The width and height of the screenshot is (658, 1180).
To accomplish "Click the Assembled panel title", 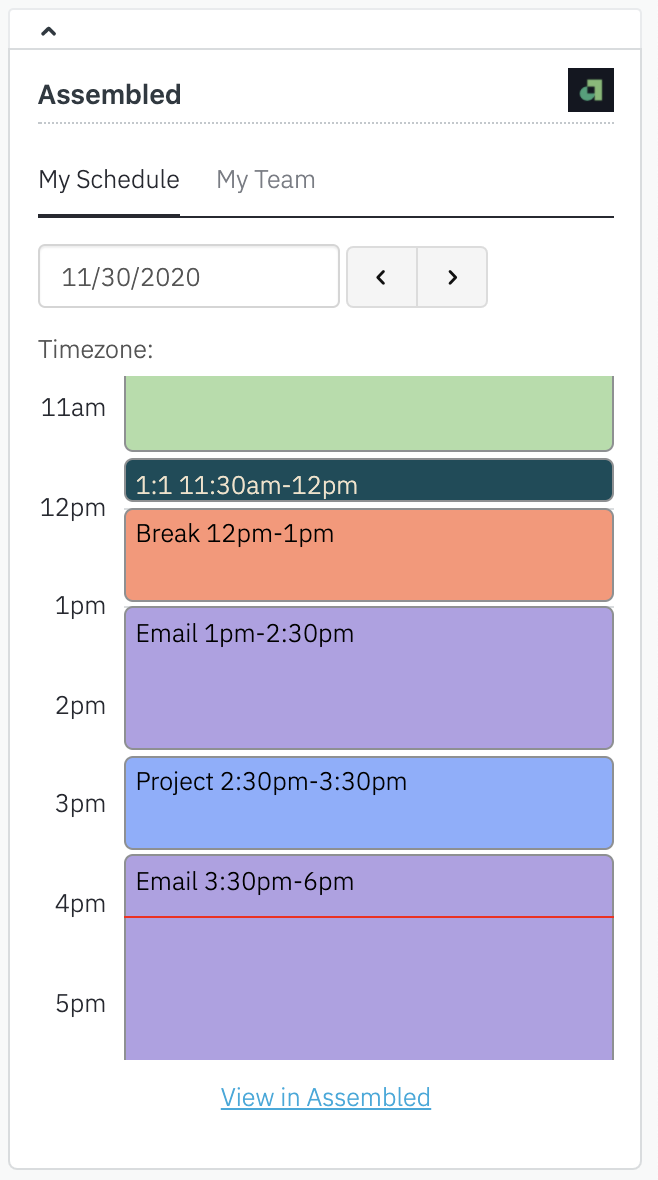I will (110, 95).
